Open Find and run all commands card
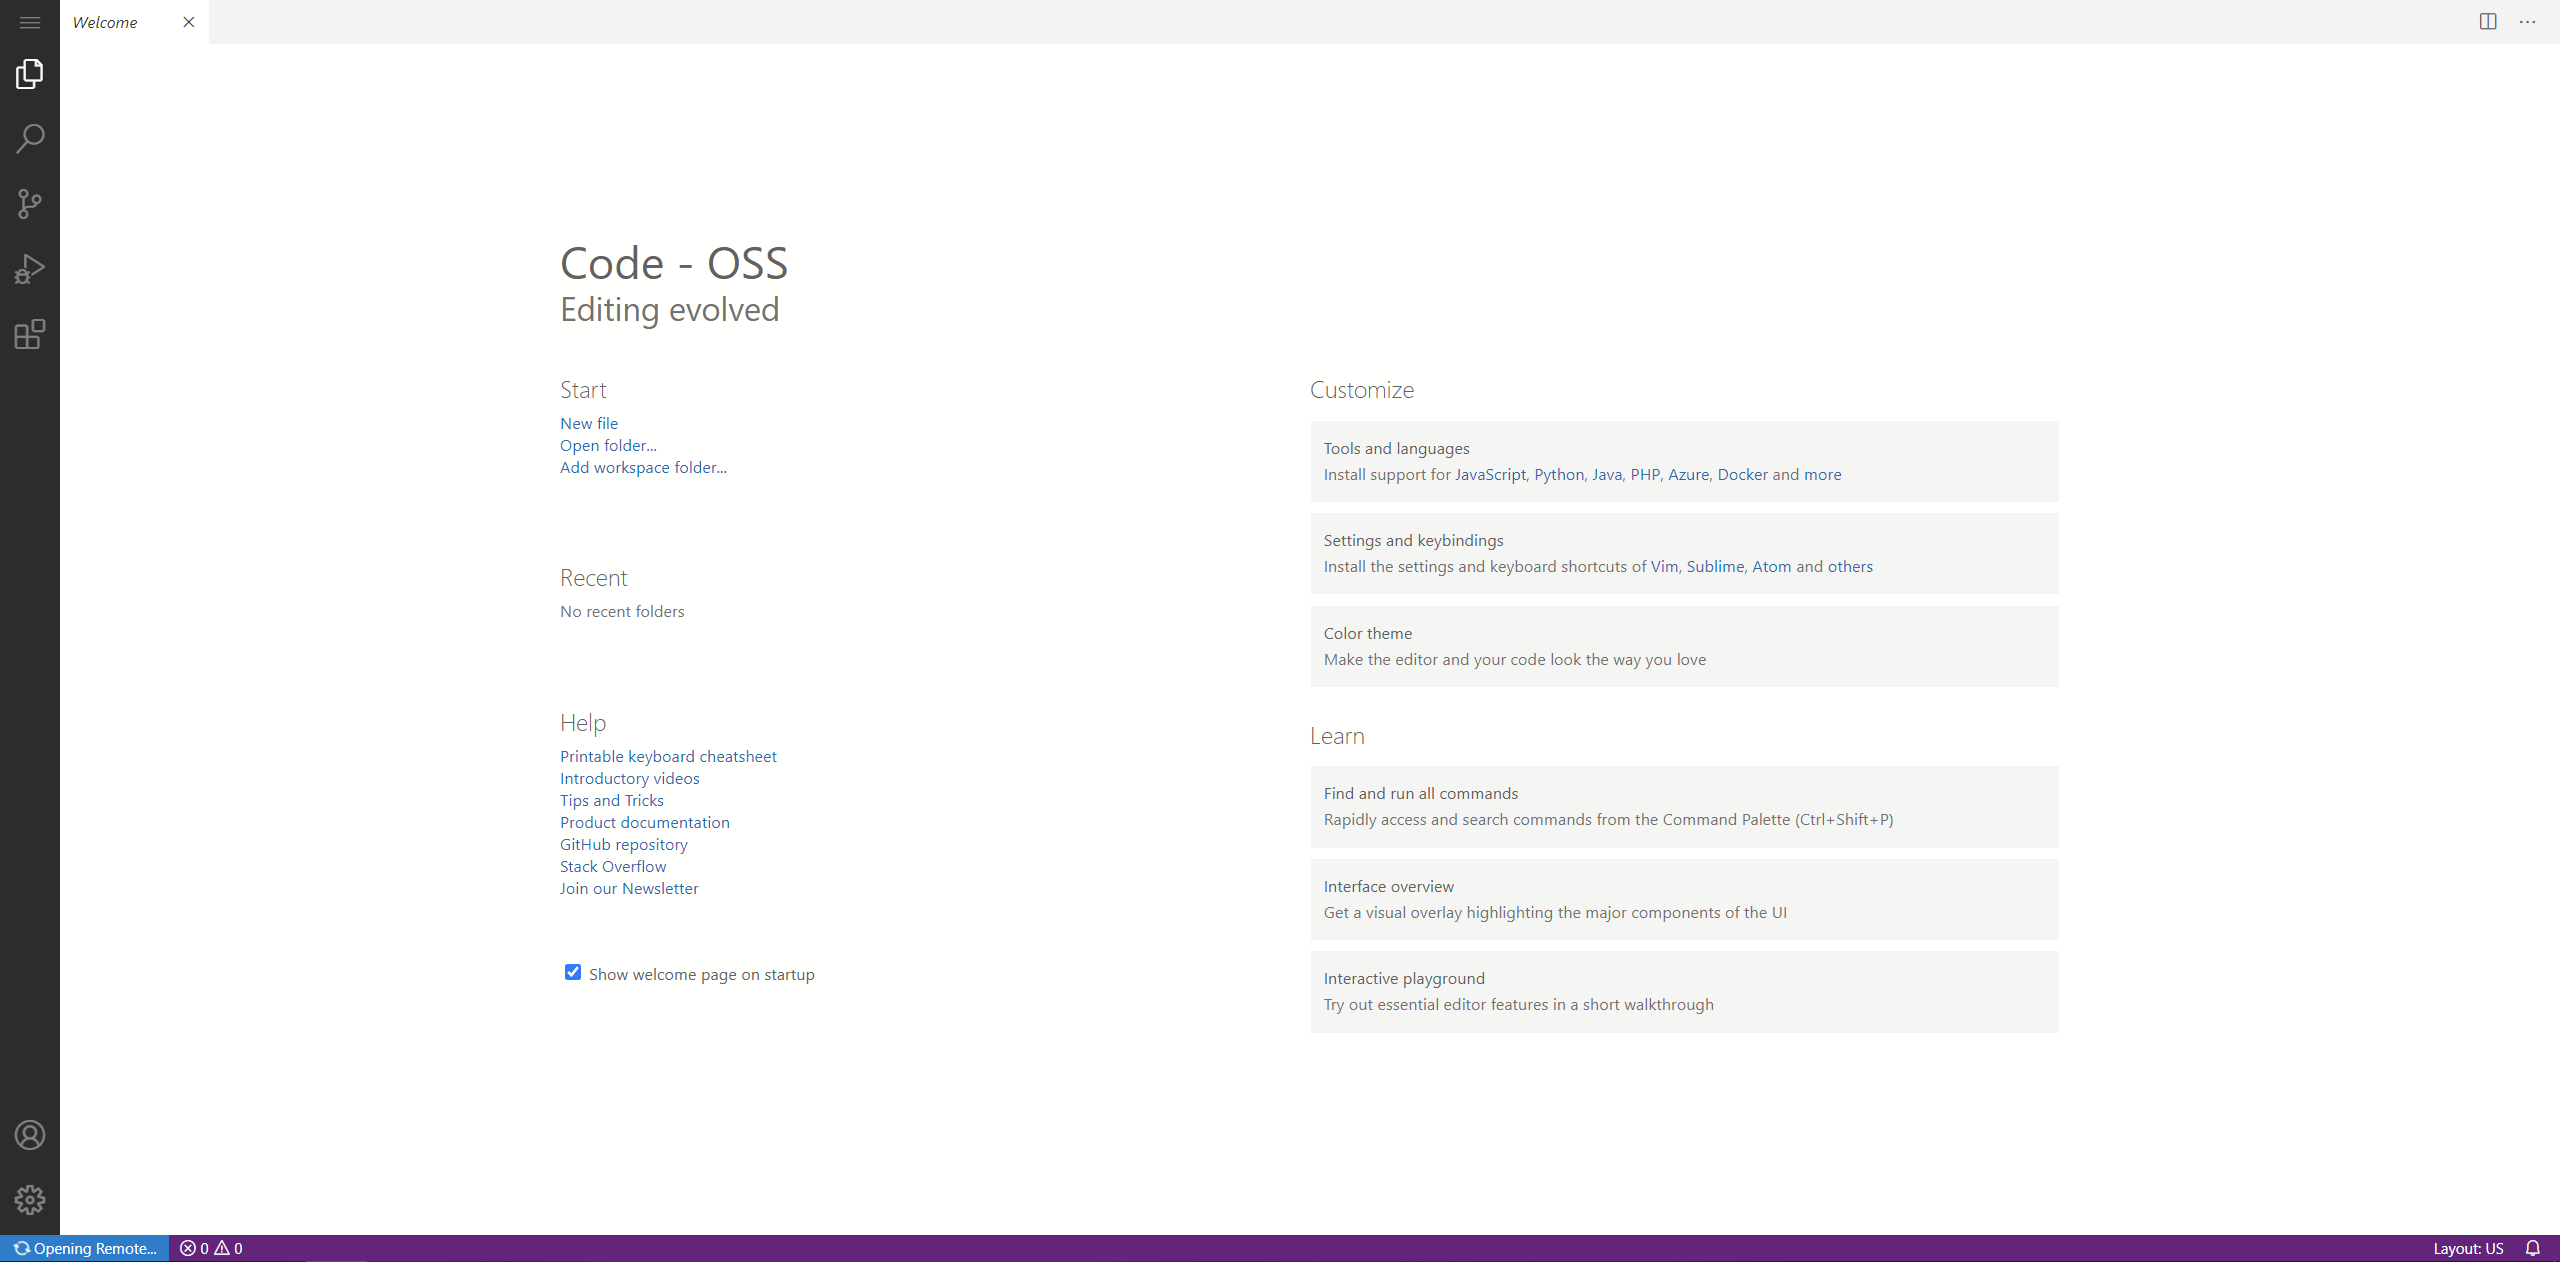 pos(1684,806)
